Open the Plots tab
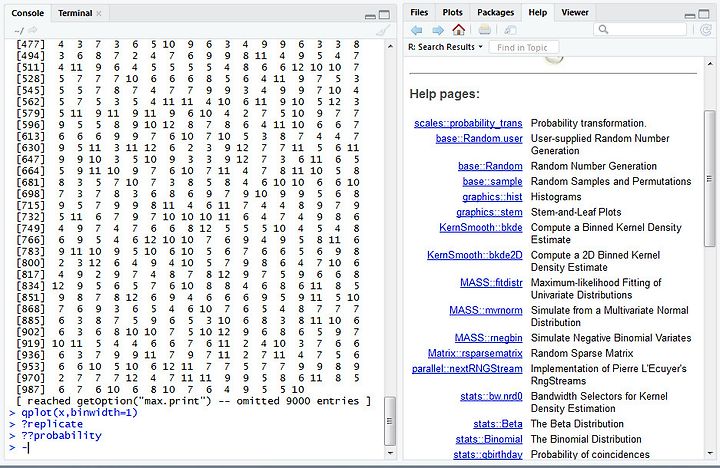Image resolution: width=720 pixels, height=468 pixels. pos(452,12)
